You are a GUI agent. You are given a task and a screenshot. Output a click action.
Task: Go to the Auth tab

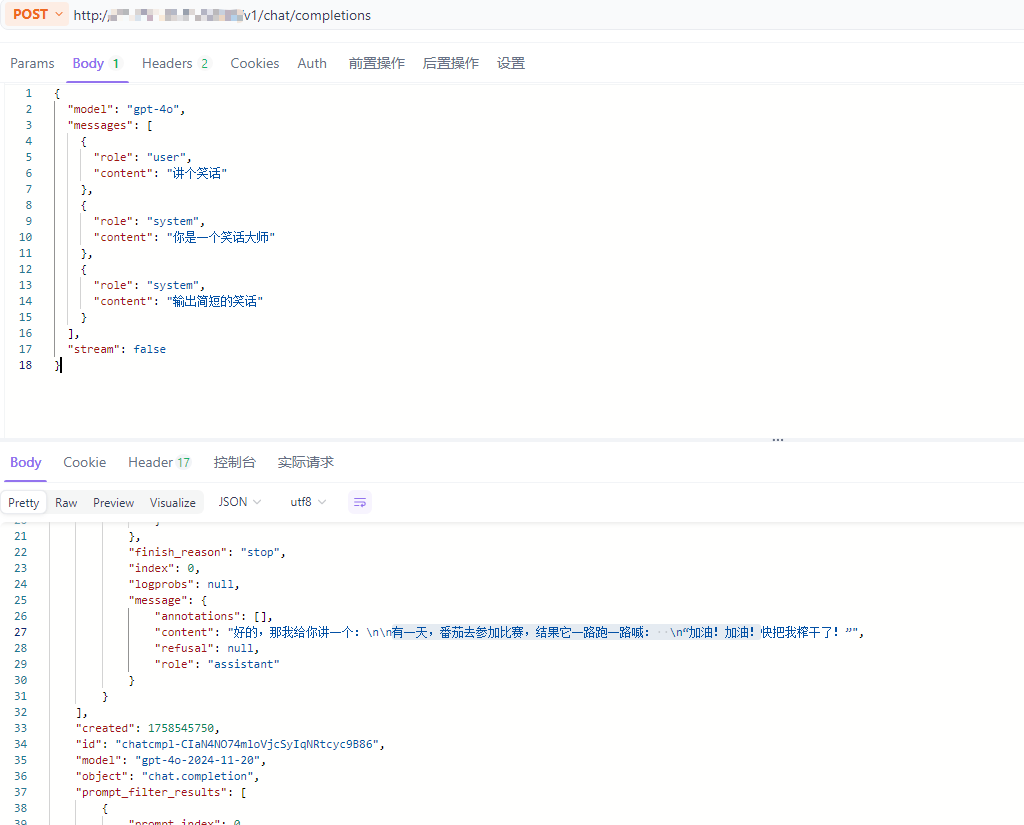pyautogui.click(x=312, y=63)
